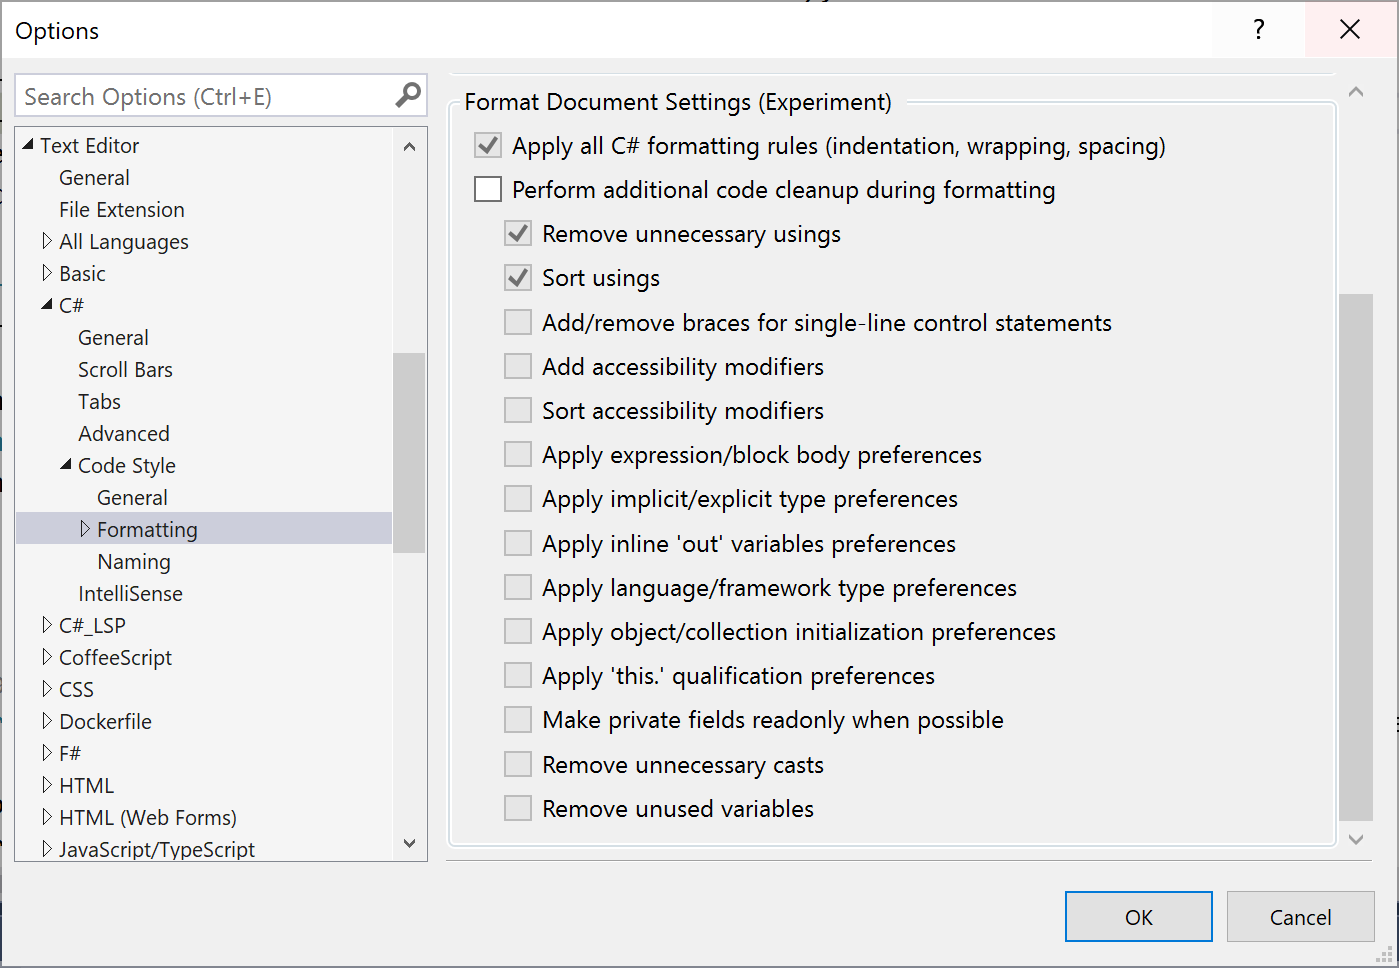This screenshot has height=968, width=1399.
Task: Click OK to save options
Action: pos(1138,917)
